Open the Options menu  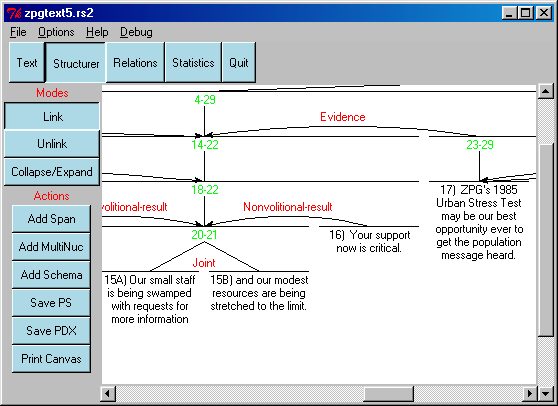[x=56, y=32]
